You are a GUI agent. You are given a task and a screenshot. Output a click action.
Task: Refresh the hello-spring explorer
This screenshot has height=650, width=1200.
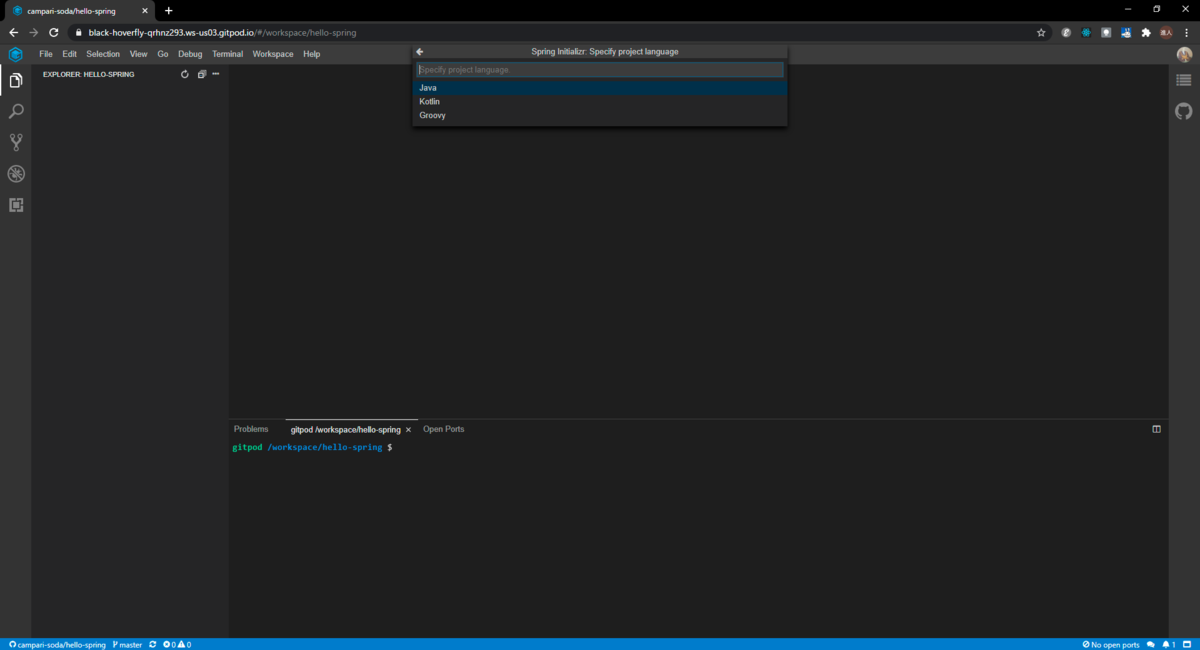coord(185,74)
